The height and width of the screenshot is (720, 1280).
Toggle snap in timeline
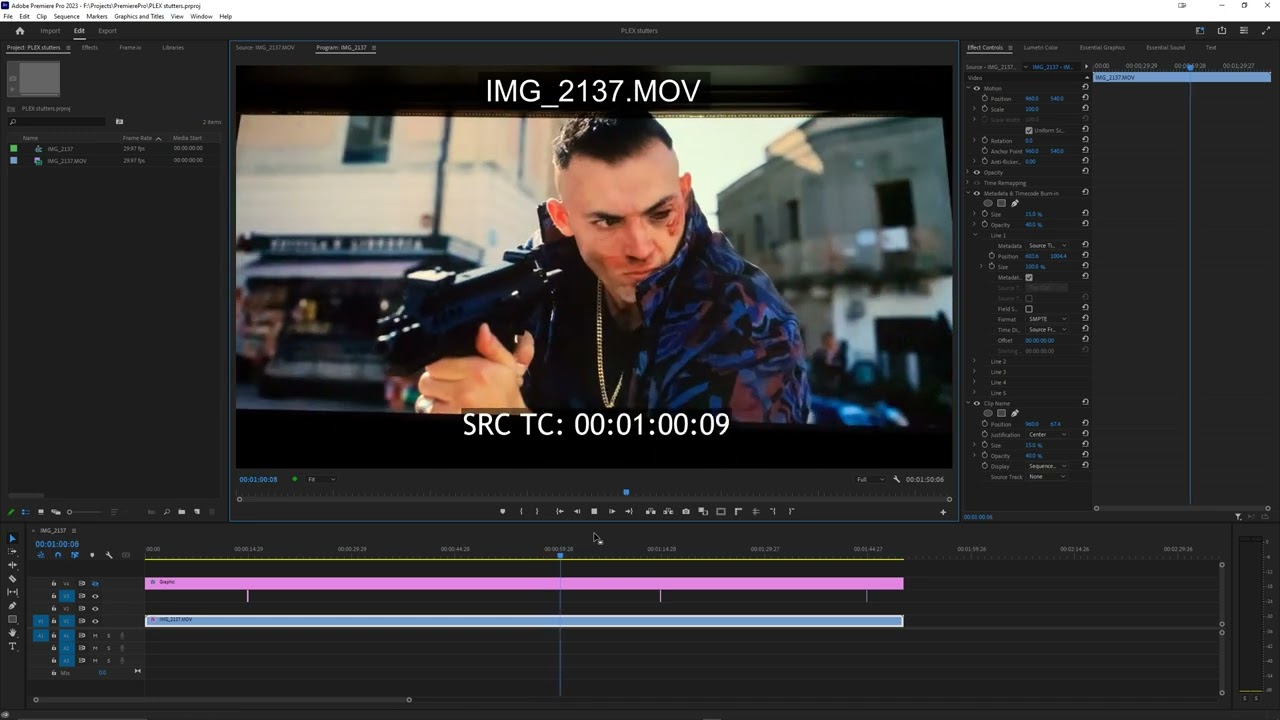(58, 555)
